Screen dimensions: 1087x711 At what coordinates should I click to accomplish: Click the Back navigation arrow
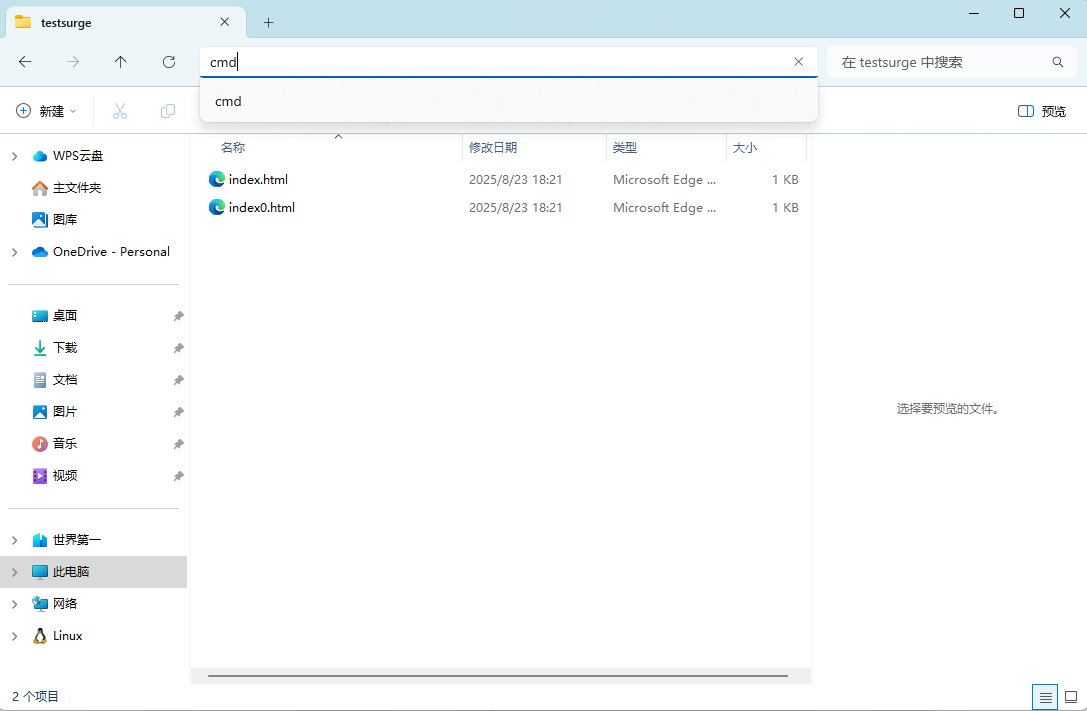point(25,62)
